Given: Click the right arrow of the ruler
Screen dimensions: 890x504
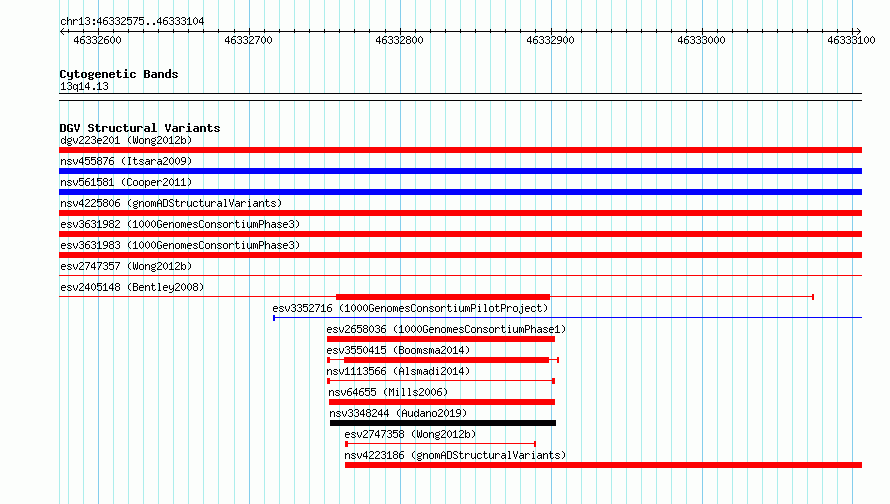Looking at the screenshot, I should [x=858, y=31].
